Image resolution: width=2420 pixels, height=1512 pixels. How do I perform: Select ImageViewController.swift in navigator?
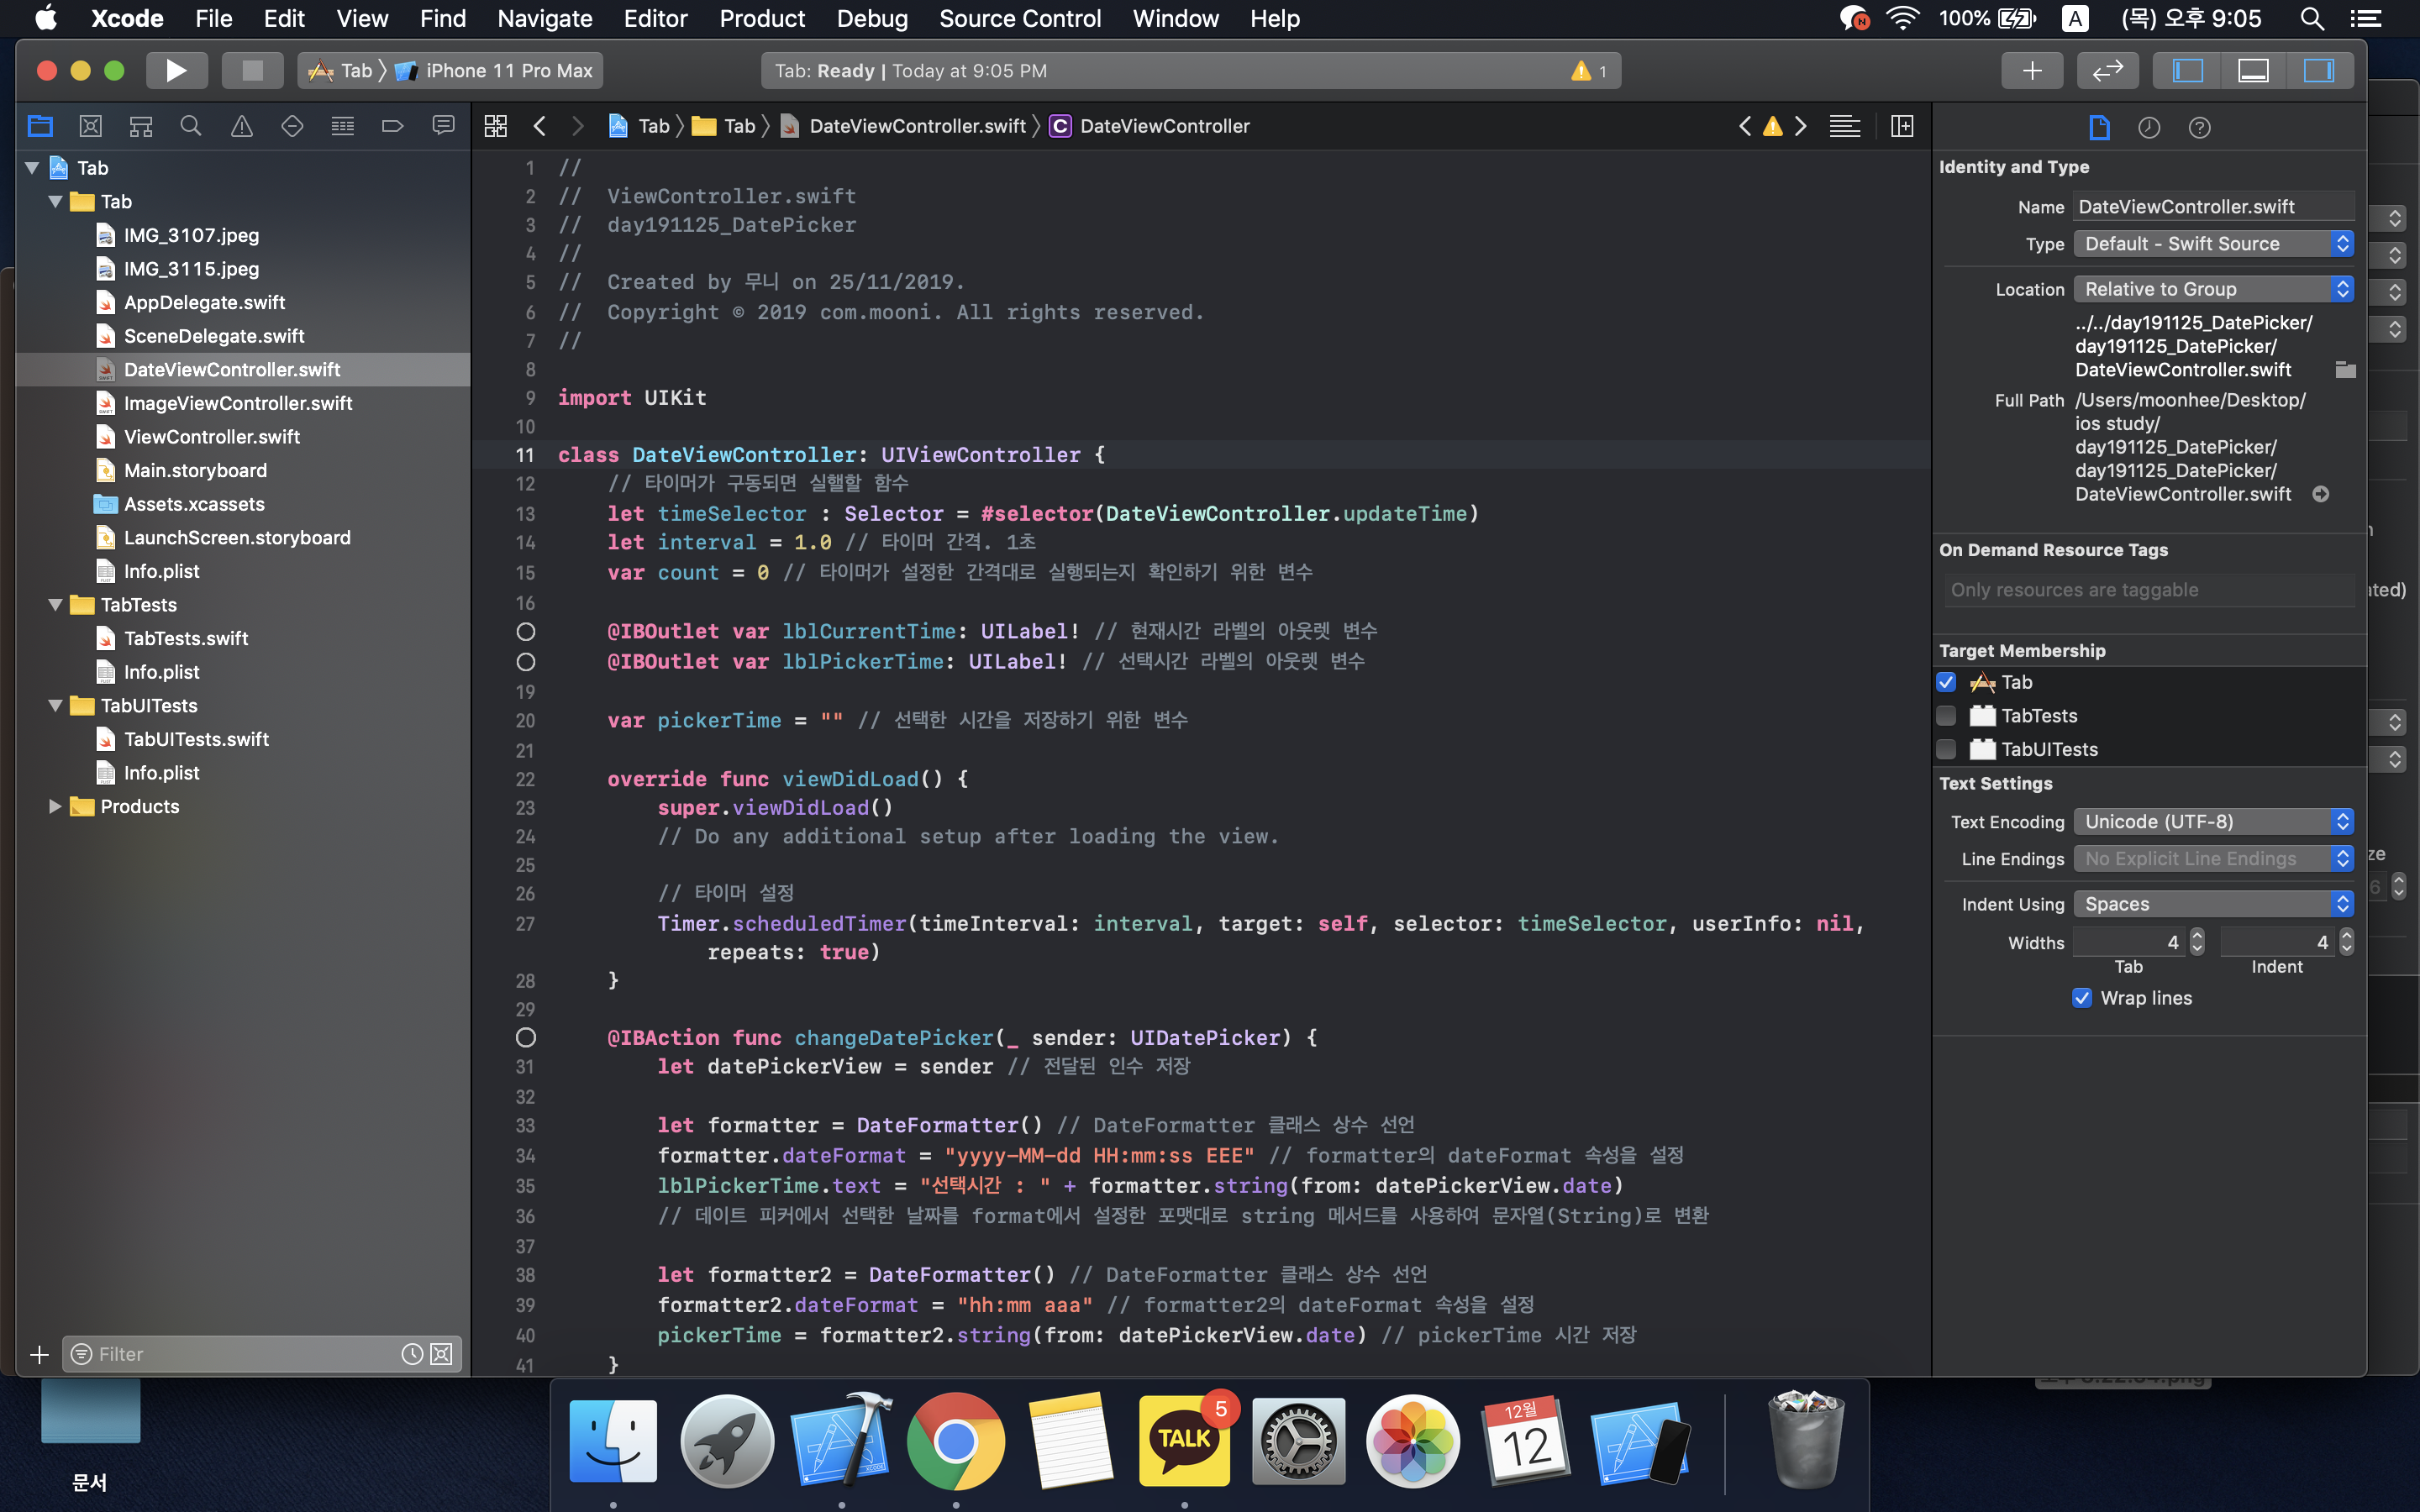(x=237, y=403)
